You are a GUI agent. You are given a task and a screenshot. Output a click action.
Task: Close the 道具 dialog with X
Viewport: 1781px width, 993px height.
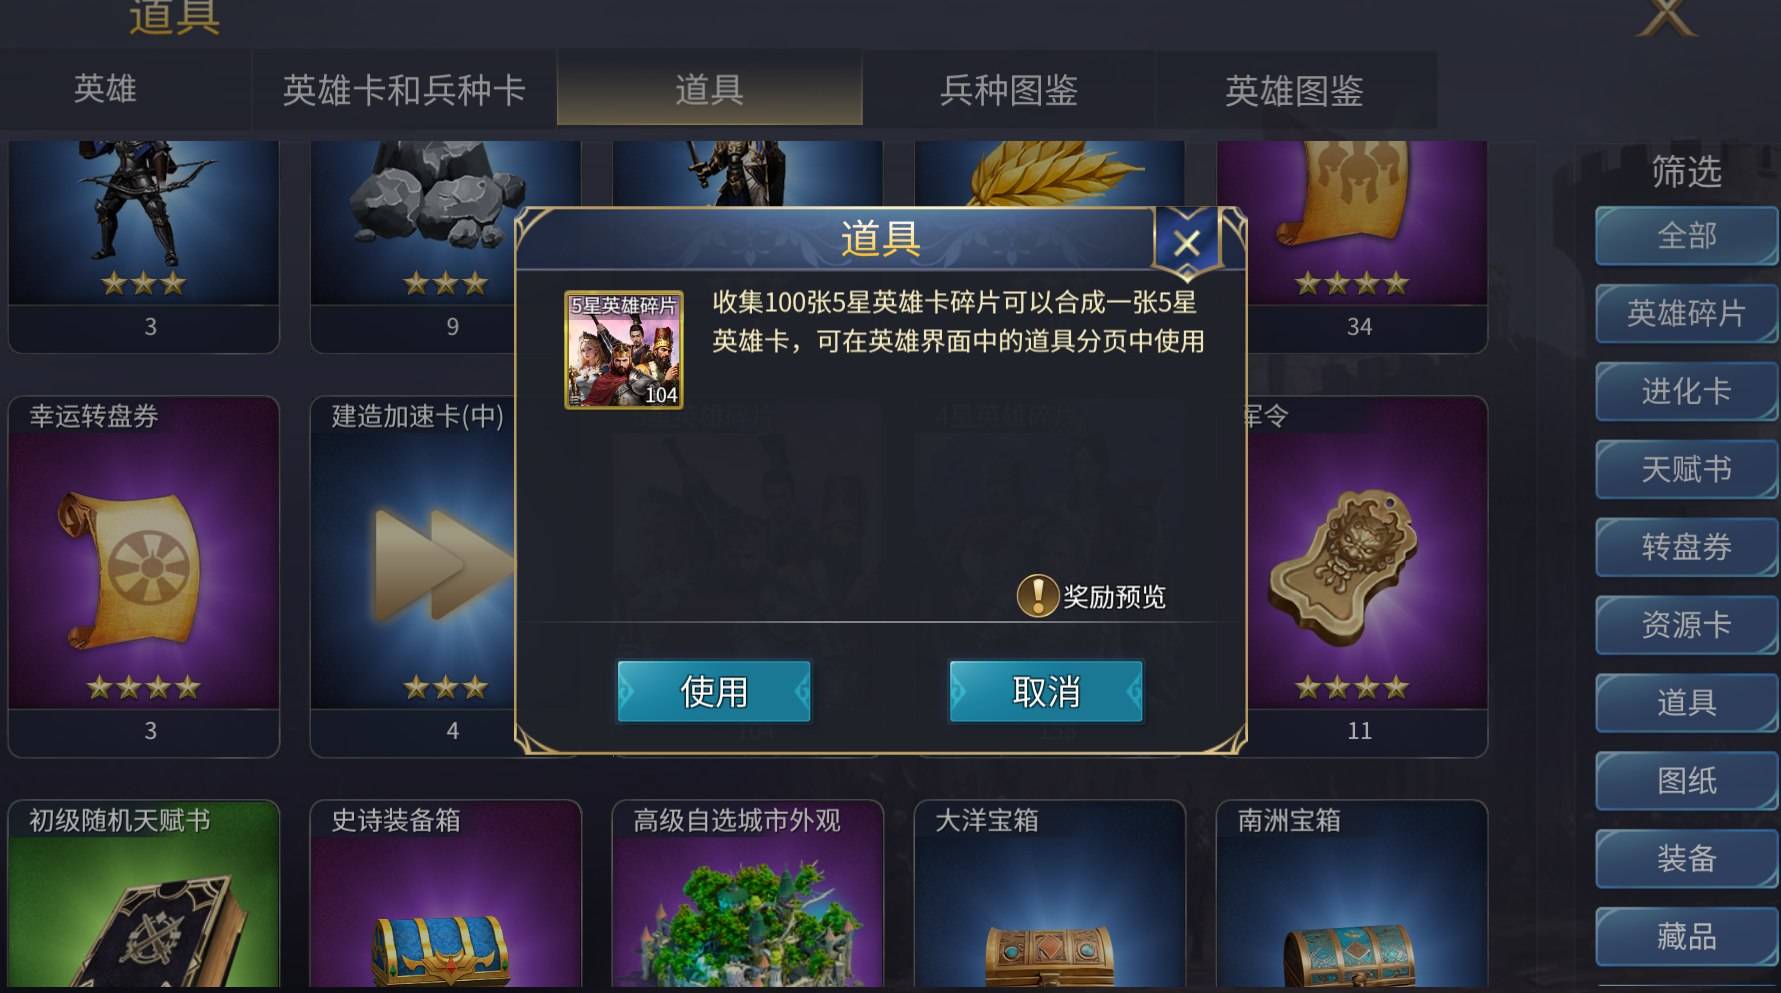click(1187, 243)
